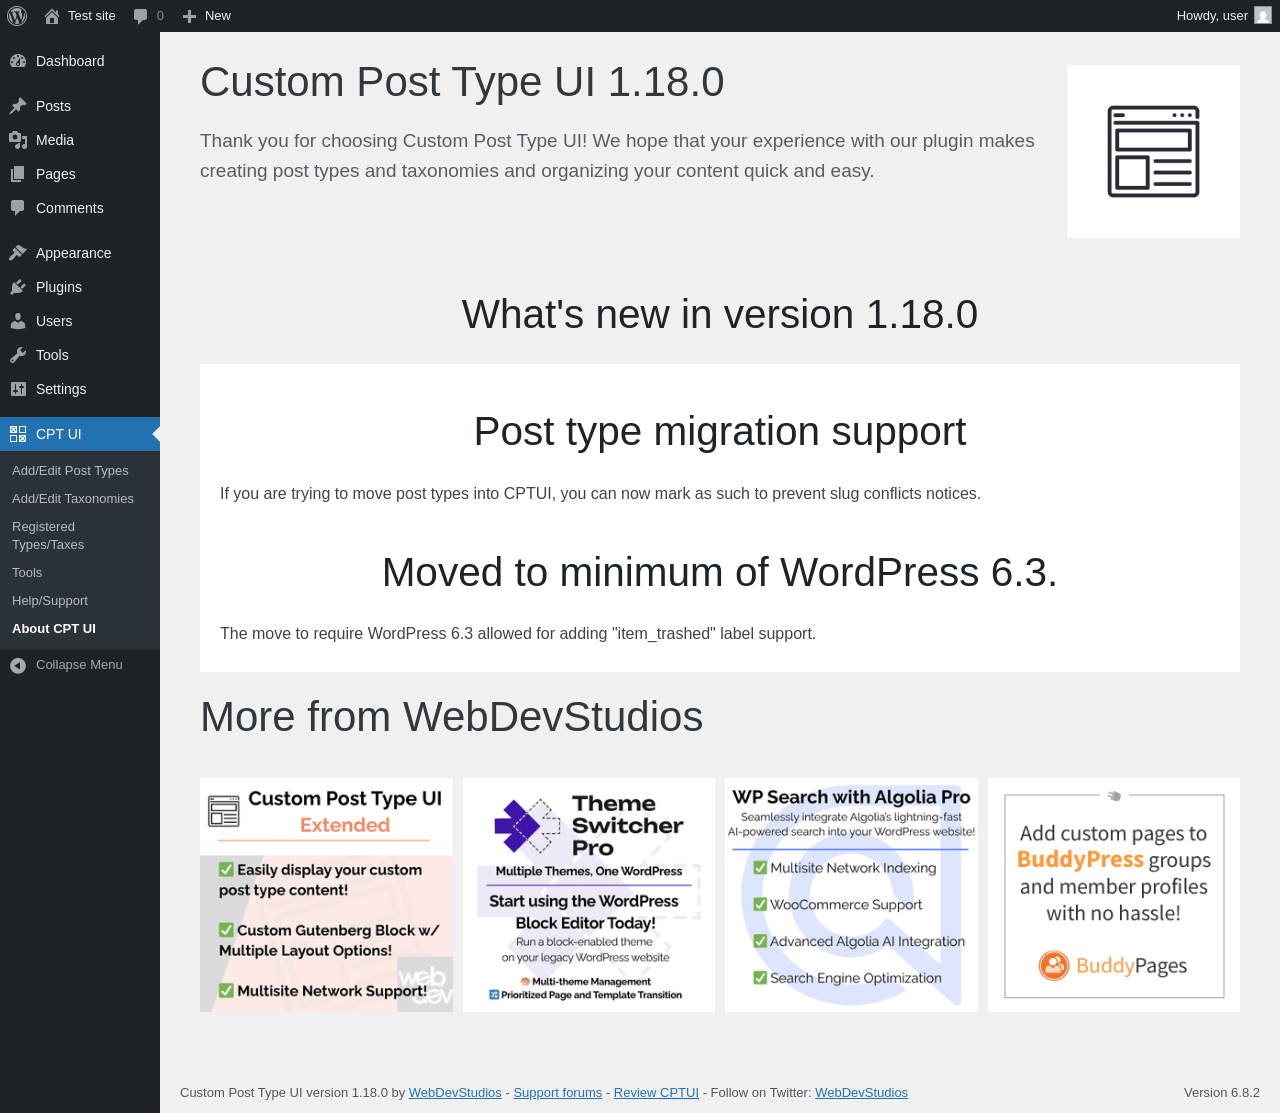Click the Media library icon

click(18, 140)
